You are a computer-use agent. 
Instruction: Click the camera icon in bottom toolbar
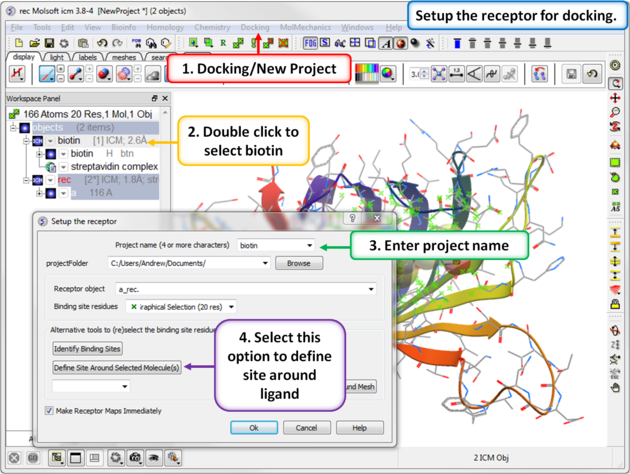coord(137,458)
